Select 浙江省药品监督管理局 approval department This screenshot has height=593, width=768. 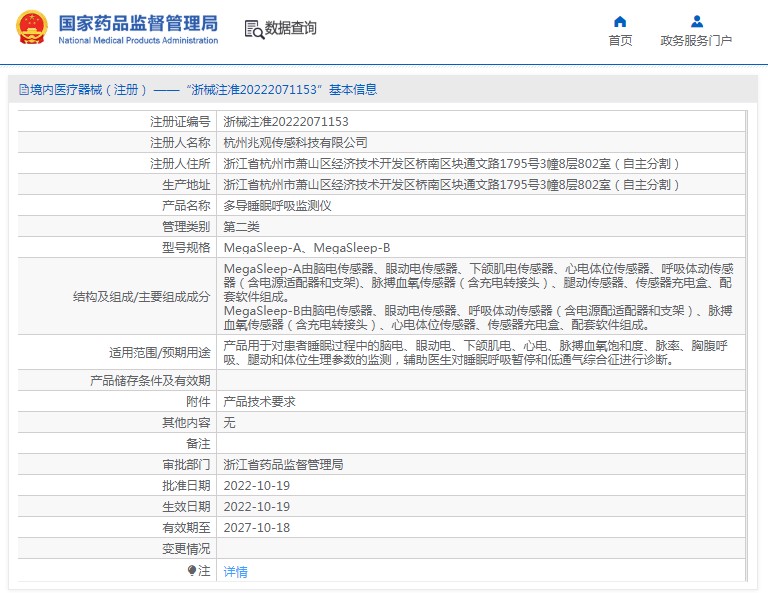[283, 465]
